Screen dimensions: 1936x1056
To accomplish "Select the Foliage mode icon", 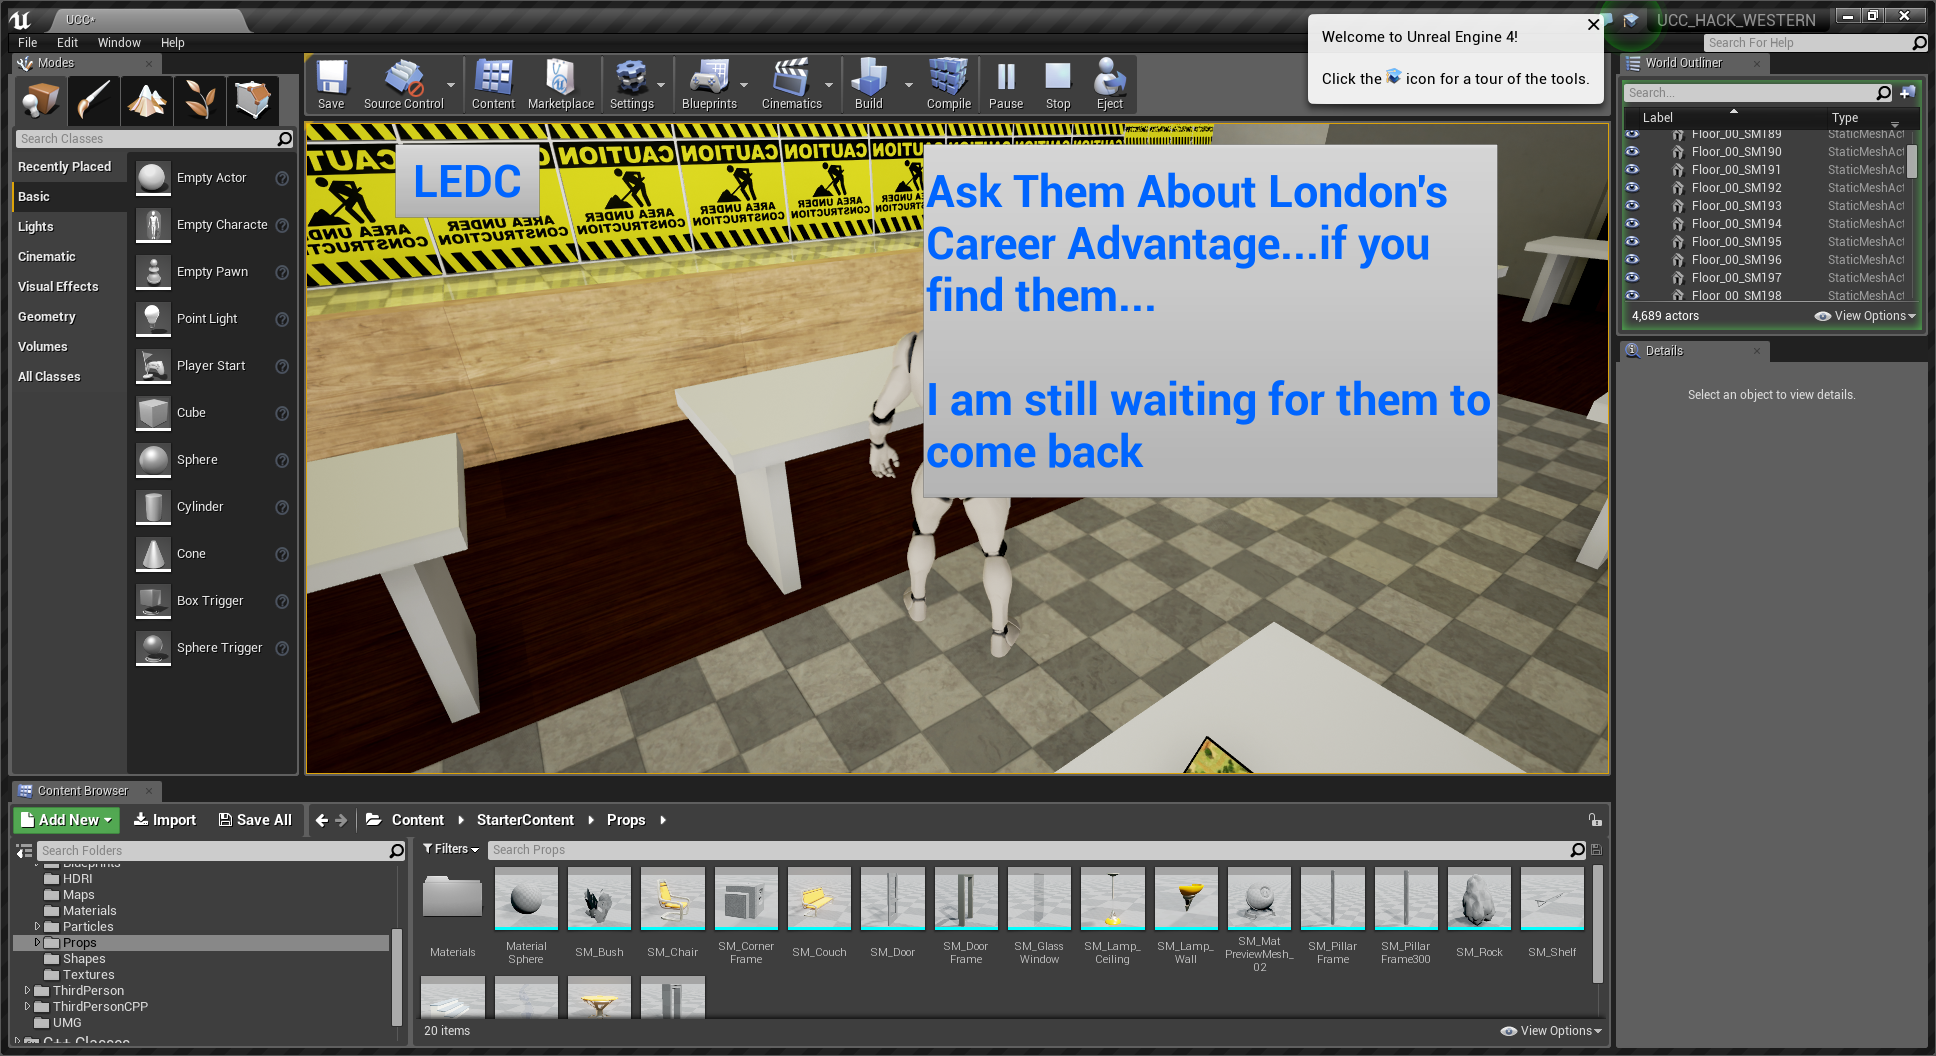I will [x=199, y=100].
